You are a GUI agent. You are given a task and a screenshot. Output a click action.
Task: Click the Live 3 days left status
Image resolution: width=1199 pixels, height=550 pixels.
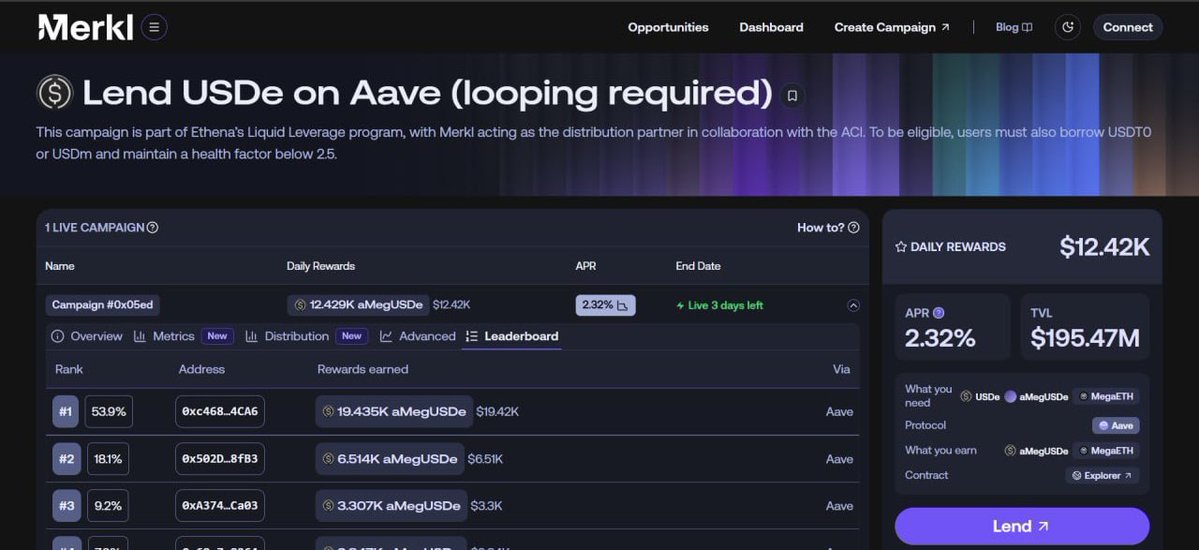720,305
